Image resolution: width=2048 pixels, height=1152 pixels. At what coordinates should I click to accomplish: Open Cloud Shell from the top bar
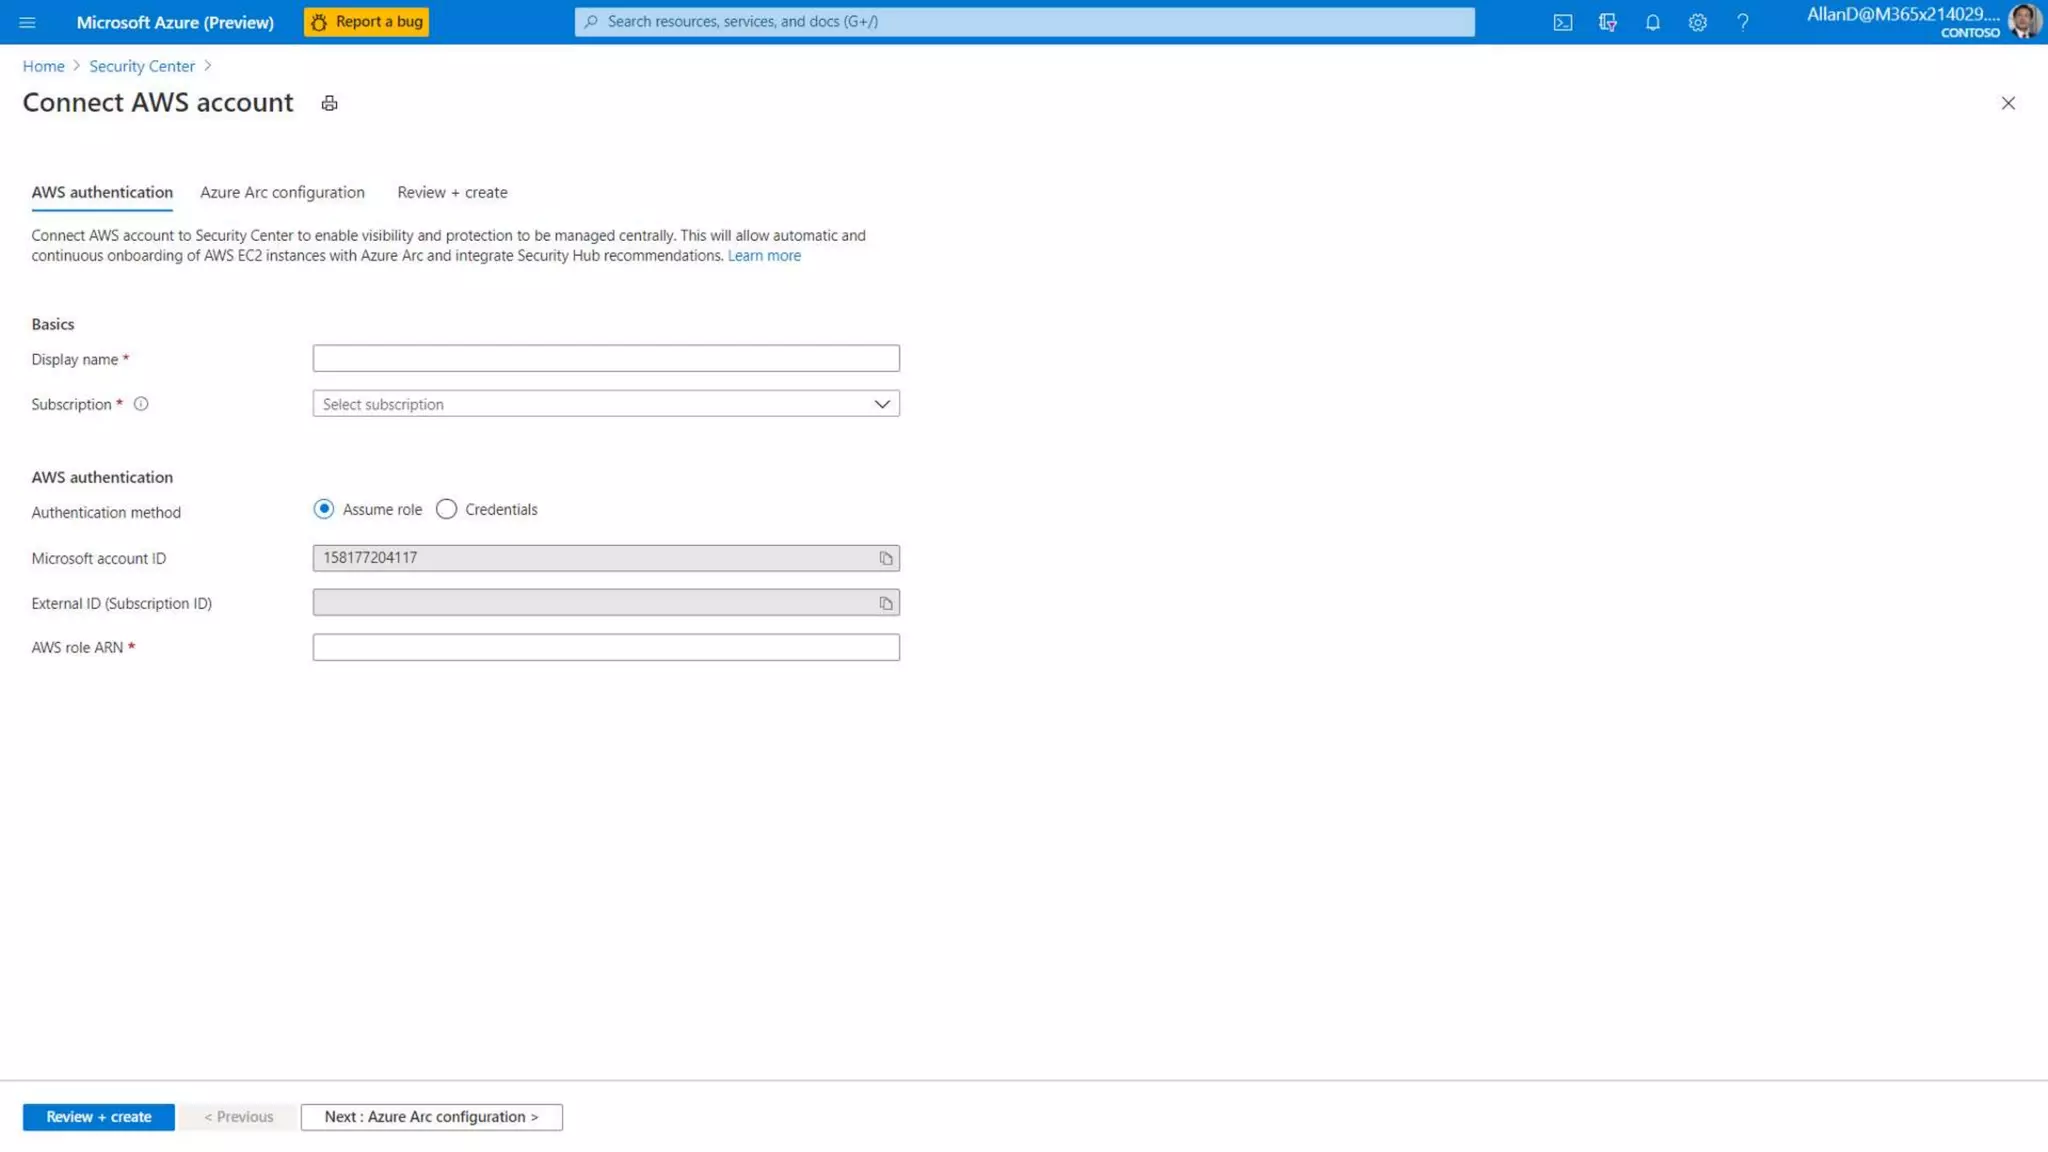click(x=1562, y=22)
